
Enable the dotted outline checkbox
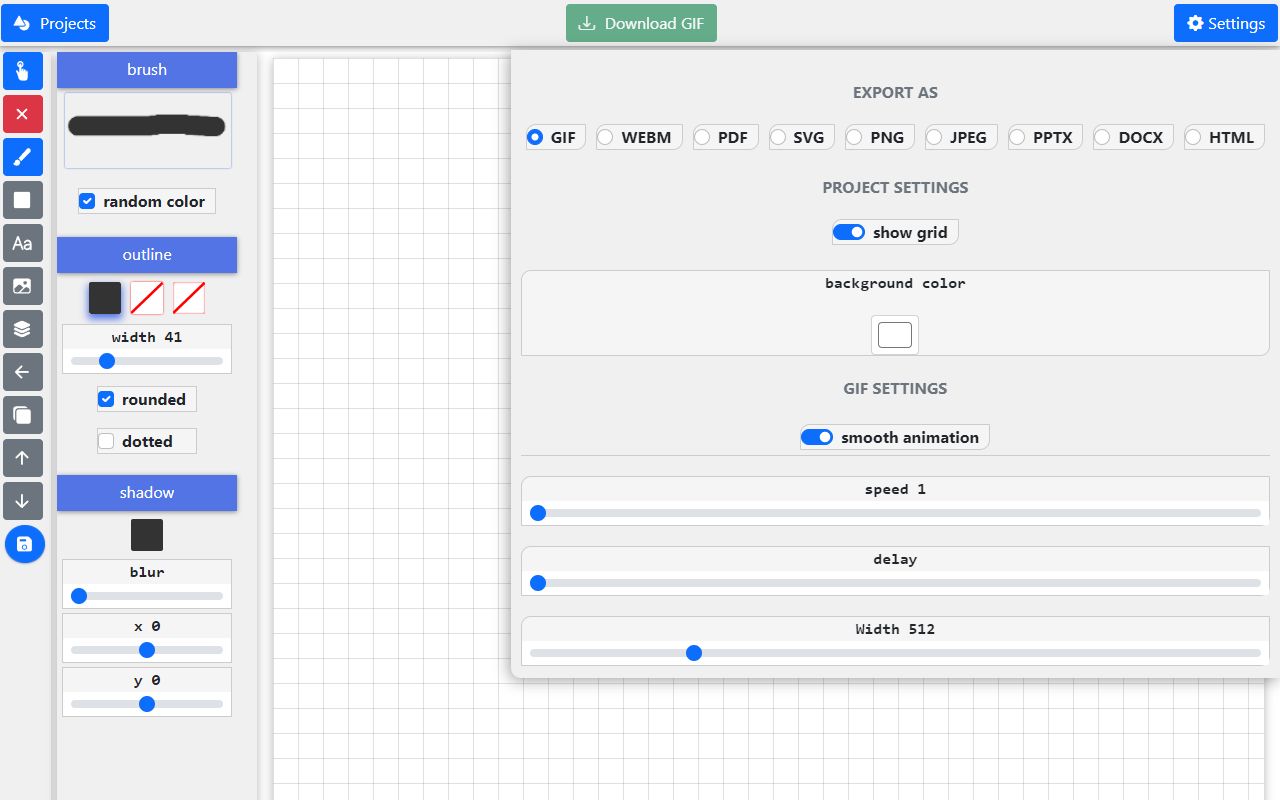[x=107, y=441]
